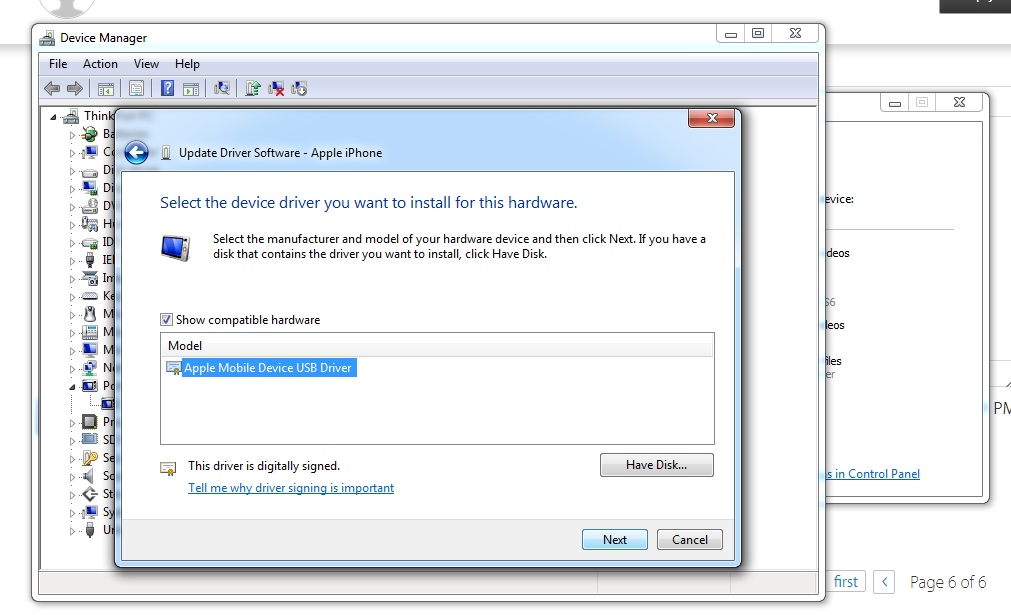
Task: Click the Disable device toolbar icon with down arrow
Action: (299, 88)
